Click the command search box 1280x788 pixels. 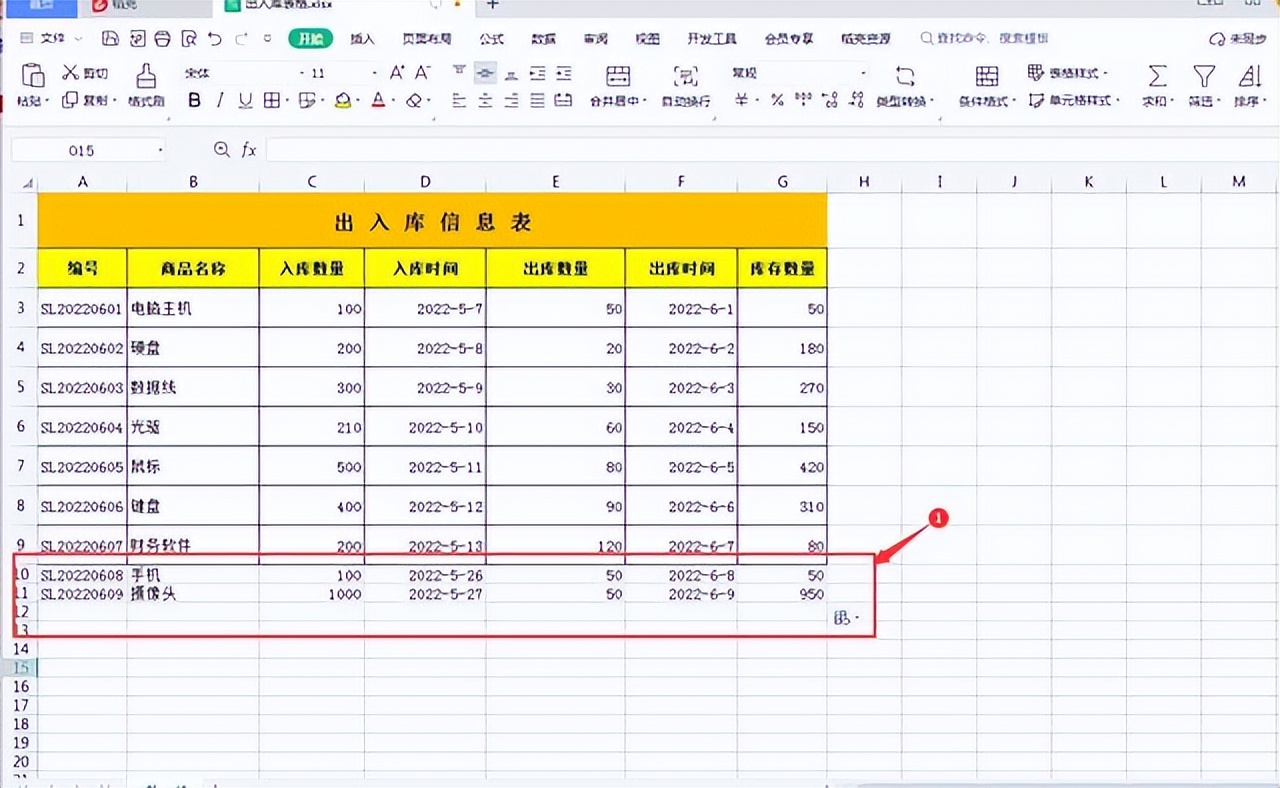coord(985,39)
